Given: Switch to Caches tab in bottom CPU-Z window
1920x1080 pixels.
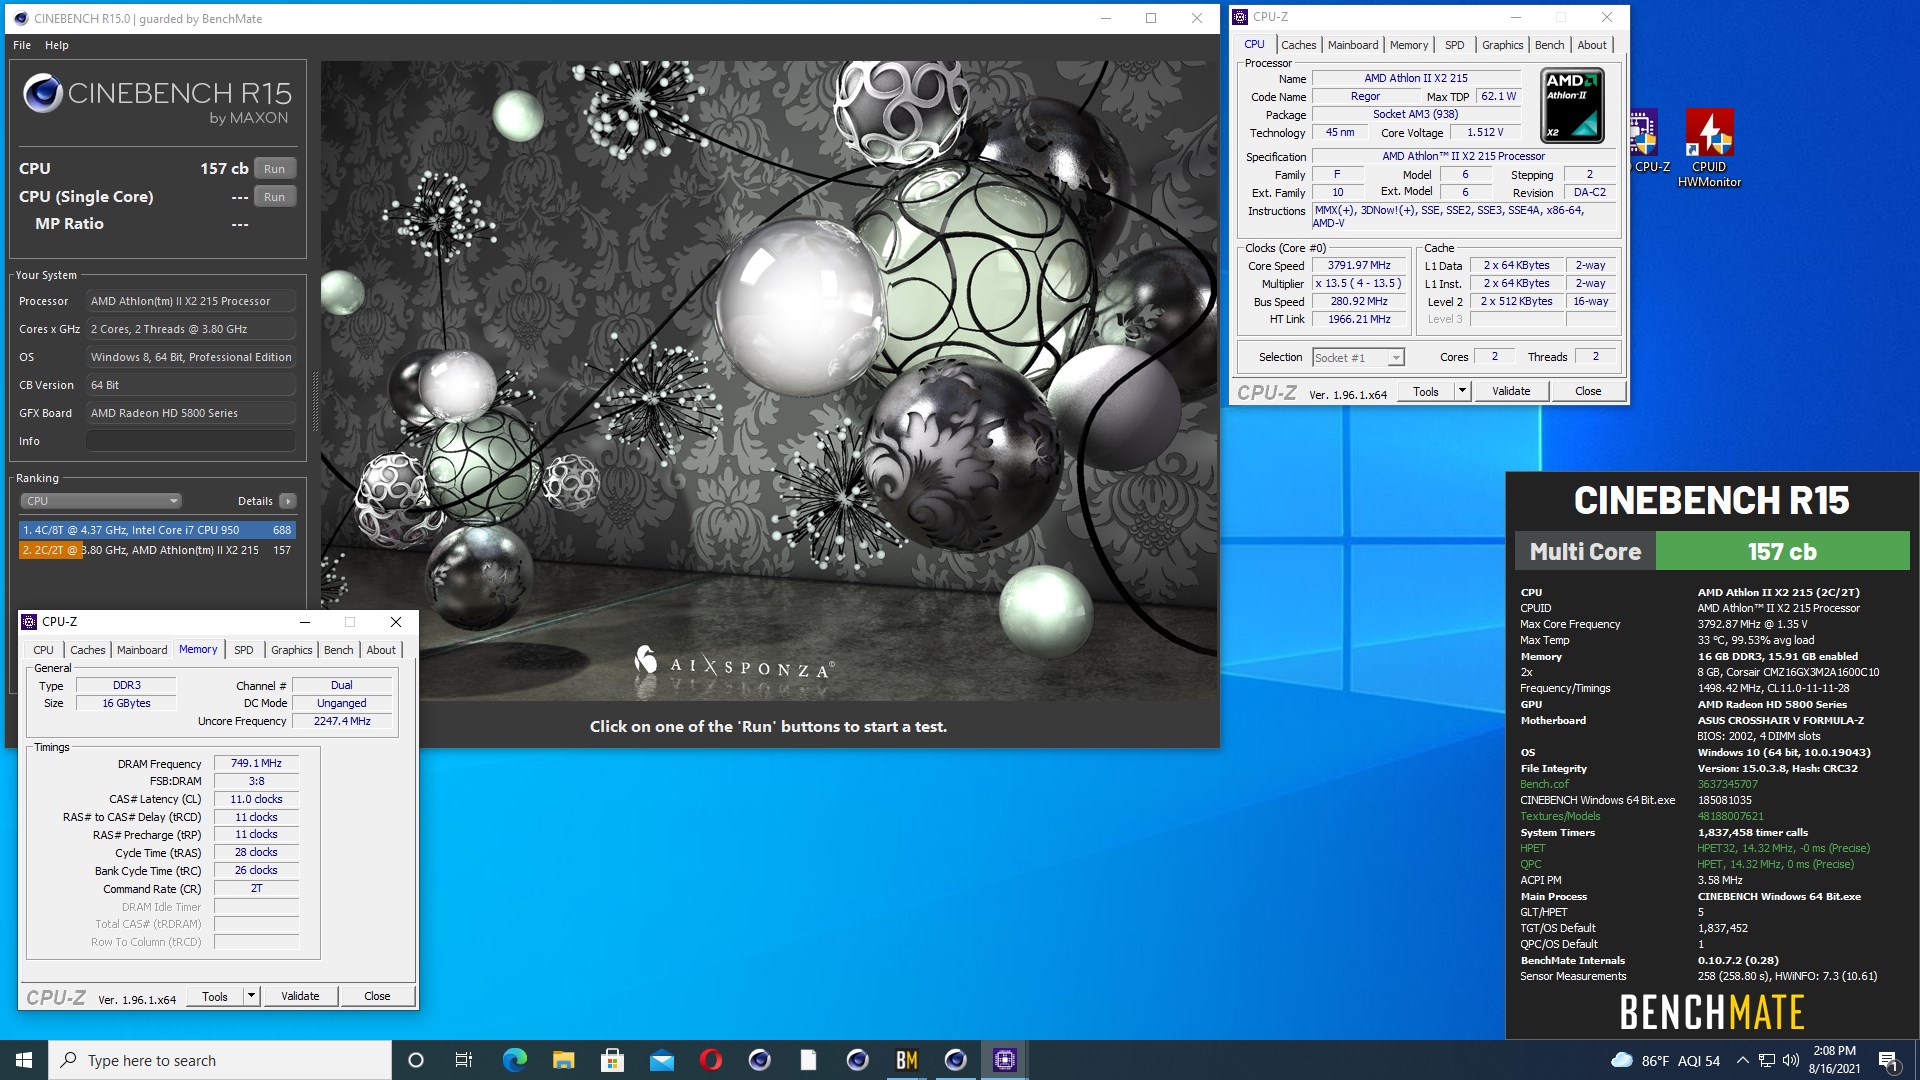Looking at the screenshot, I should [88, 650].
